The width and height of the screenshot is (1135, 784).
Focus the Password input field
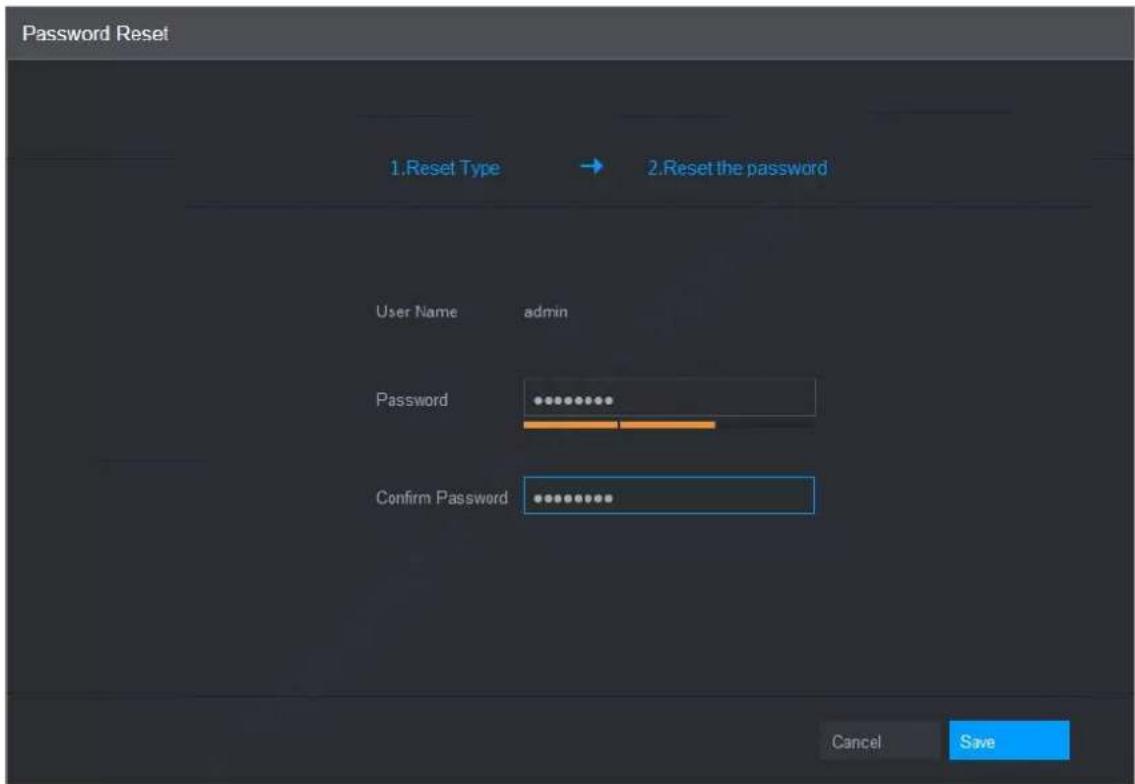pyautogui.click(x=669, y=397)
